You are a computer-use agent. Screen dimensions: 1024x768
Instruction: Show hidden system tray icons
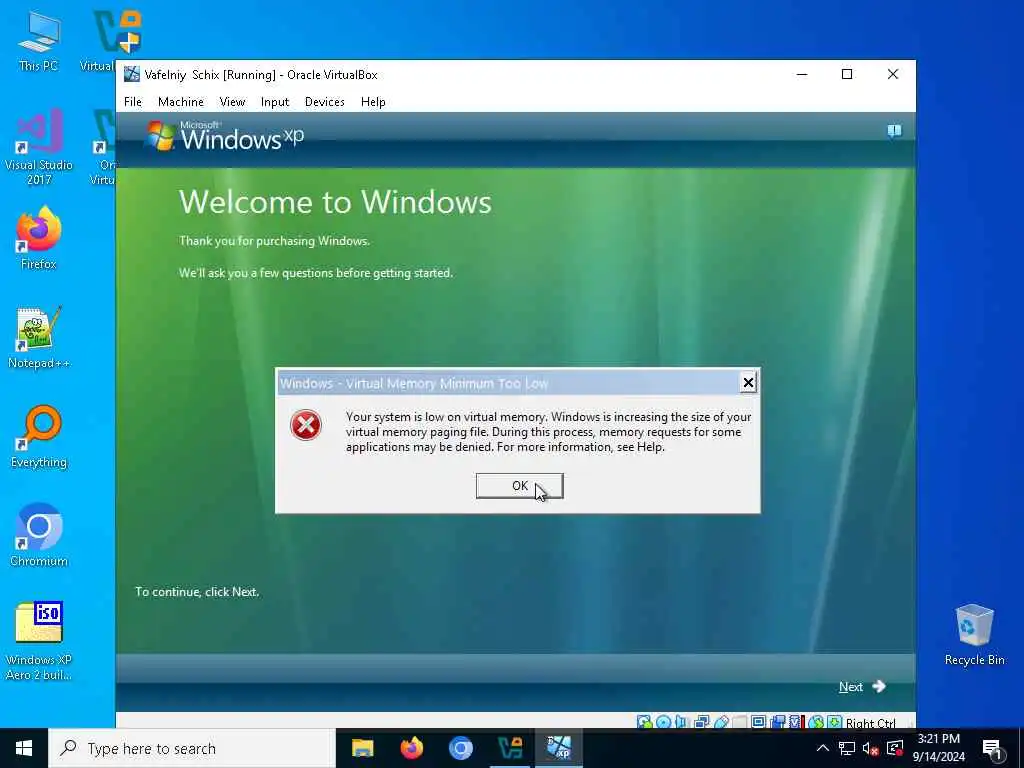(823, 748)
